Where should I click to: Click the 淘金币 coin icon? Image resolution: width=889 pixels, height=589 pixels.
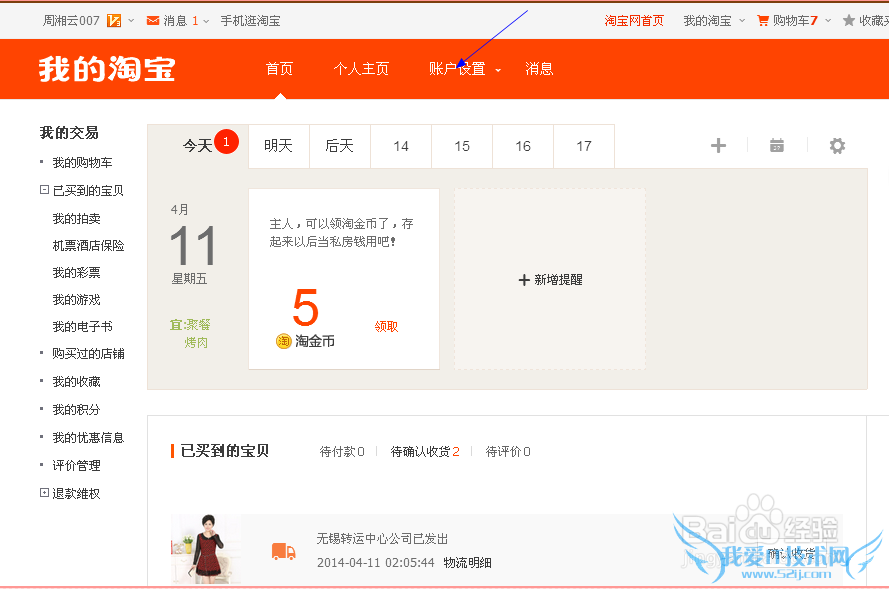283,341
